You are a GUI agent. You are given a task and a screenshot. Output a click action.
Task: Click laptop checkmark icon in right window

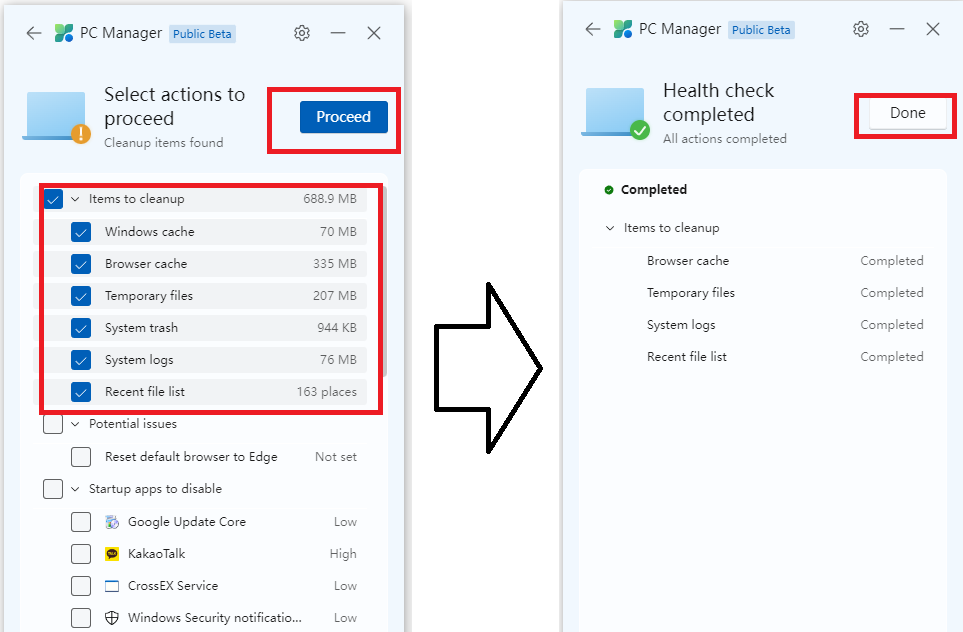click(x=615, y=114)
